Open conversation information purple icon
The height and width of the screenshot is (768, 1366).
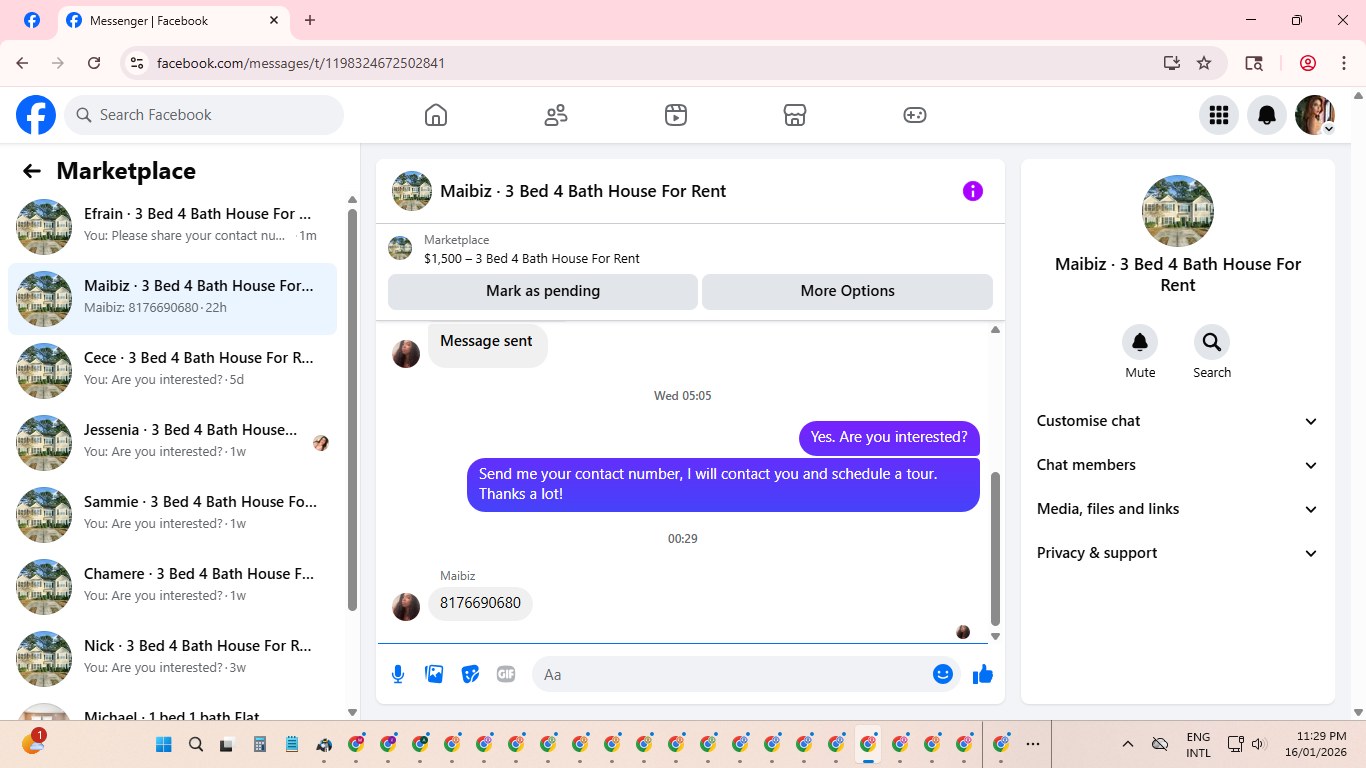[973, 191]
